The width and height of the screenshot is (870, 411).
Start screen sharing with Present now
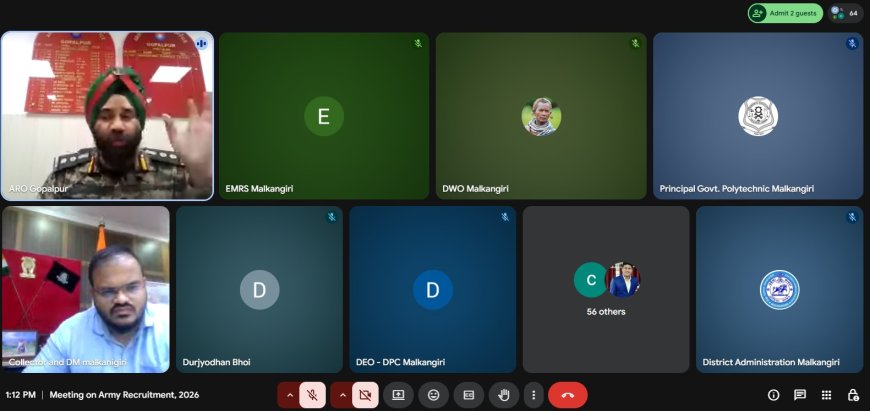pyautogui.click(x=398, y=395)
